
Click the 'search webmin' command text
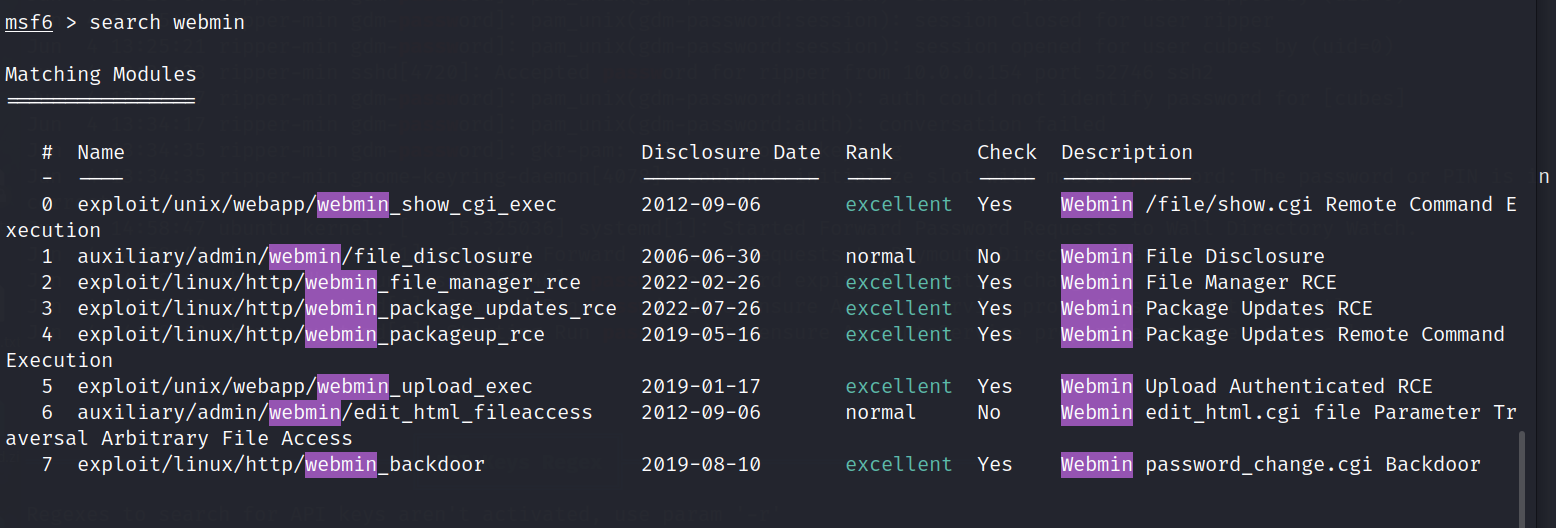167,22
